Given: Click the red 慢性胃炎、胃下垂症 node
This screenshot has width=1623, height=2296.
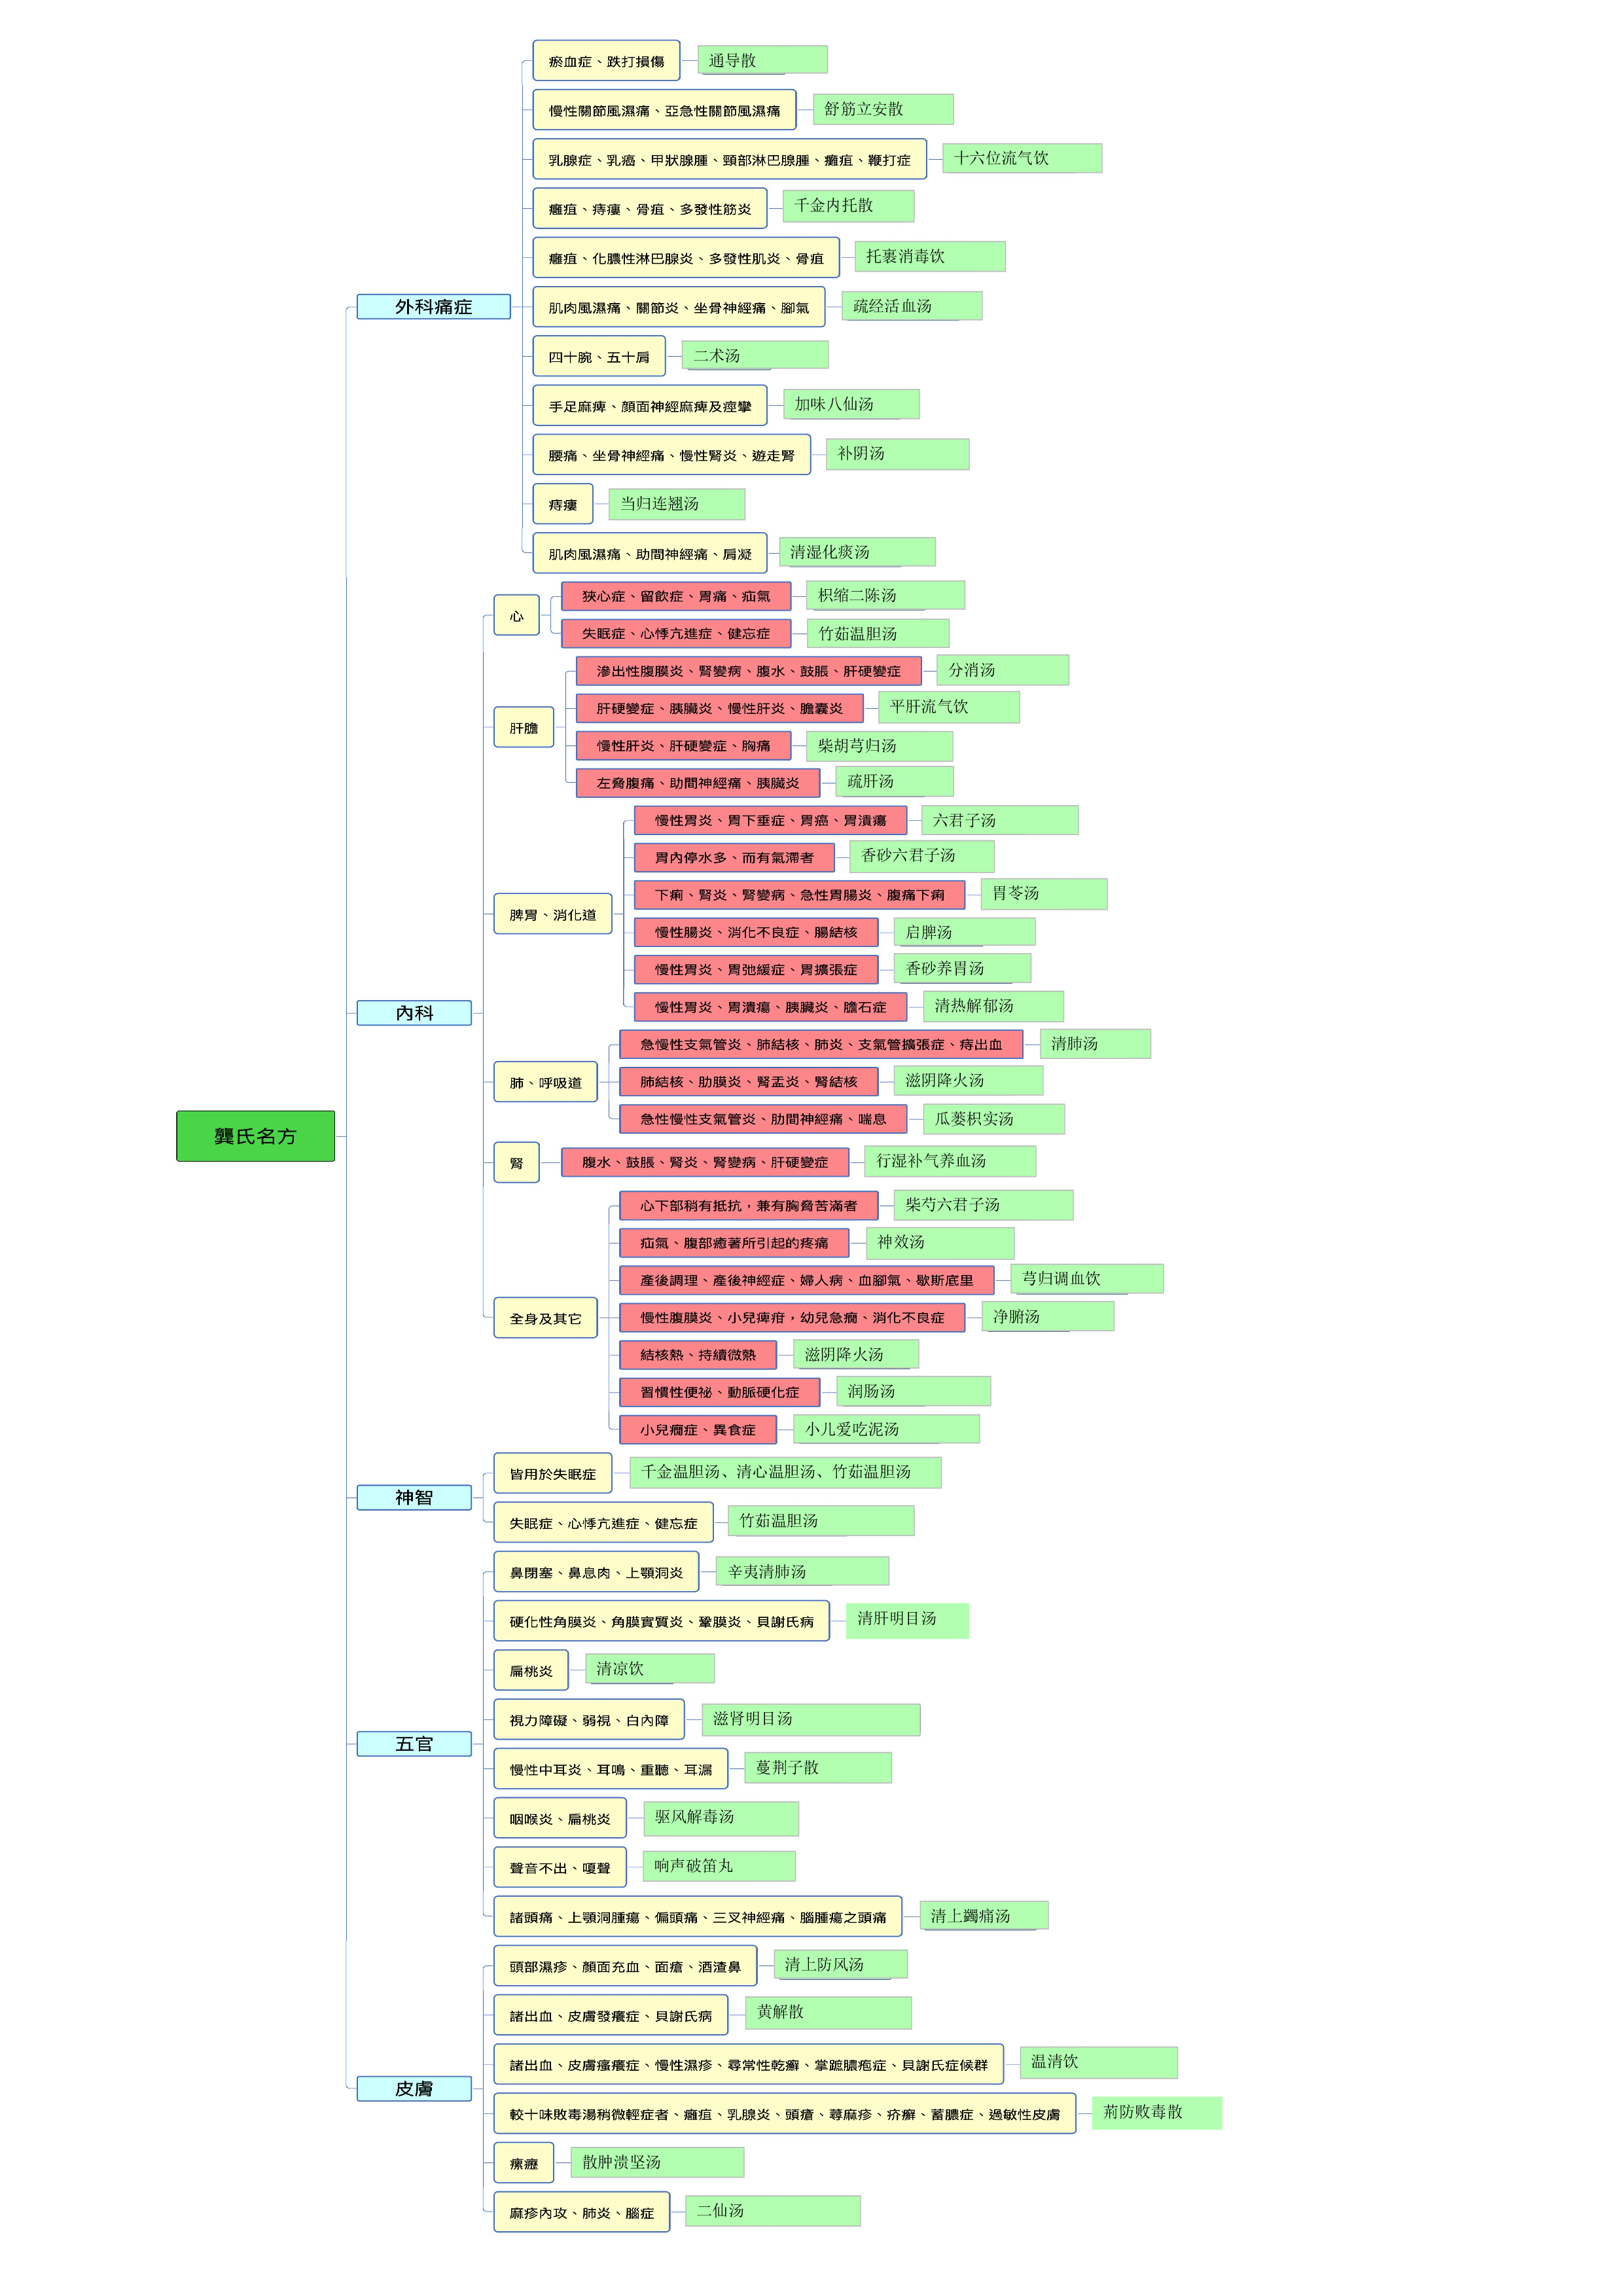Looking at the screenshot, I should pos(770,820).
